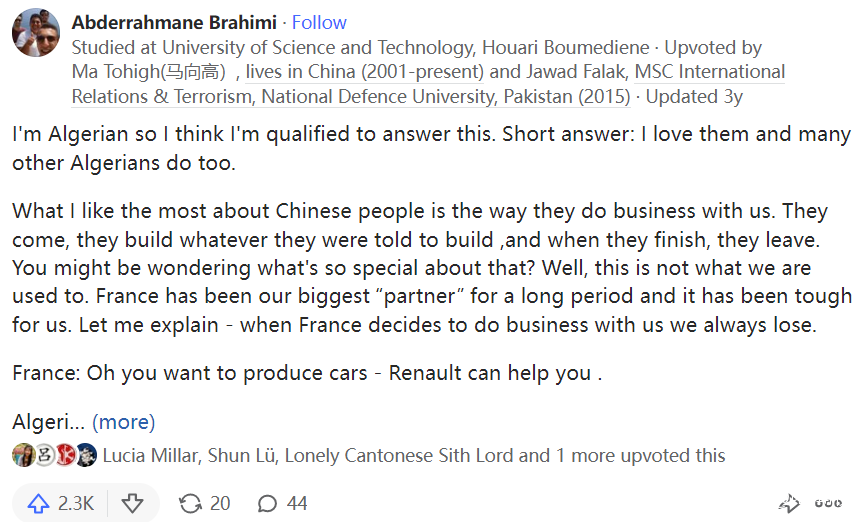Image resolution: width=866 pixels, height=522 pixels.
Task: Click the last upvoter avatar icon
Action: [x=87, y=455]
